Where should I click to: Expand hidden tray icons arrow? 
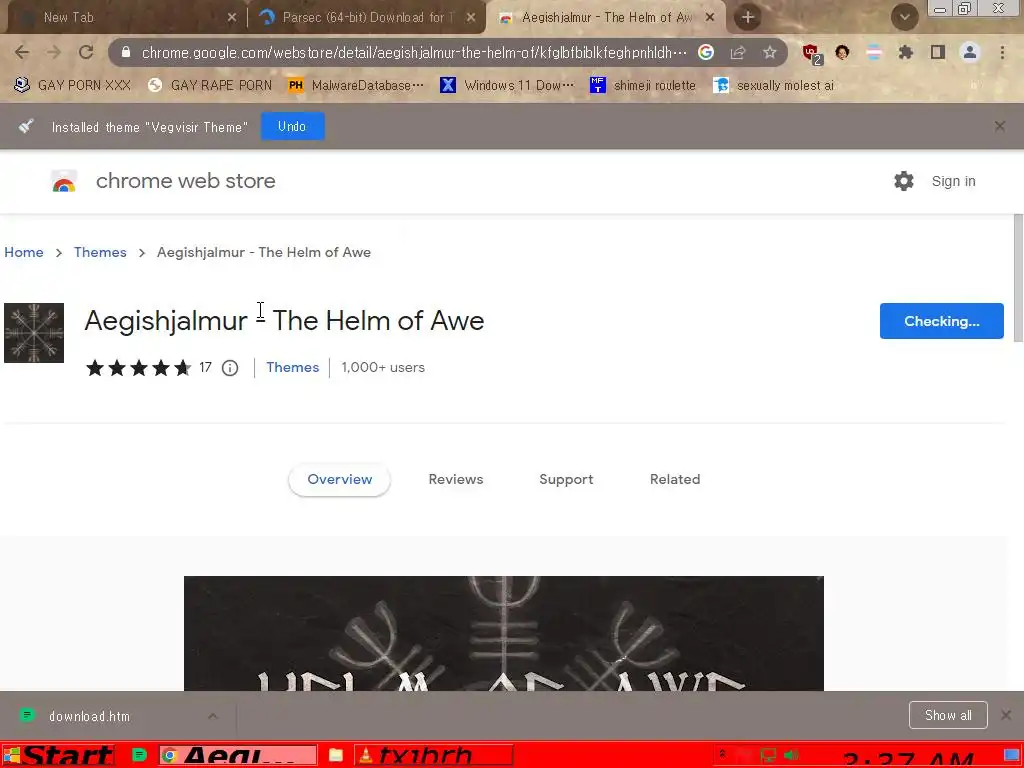(x=722, y=754)
